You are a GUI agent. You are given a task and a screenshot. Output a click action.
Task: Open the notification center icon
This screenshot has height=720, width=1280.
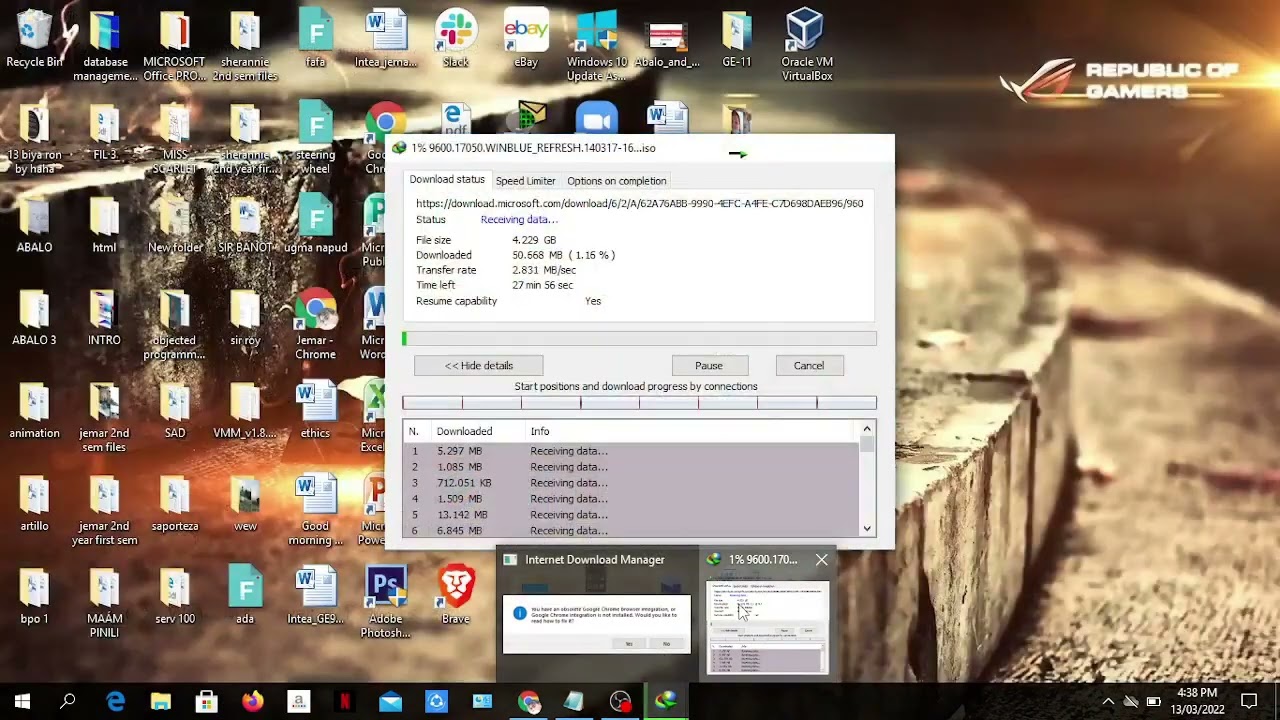click(x=1249, y=702)
